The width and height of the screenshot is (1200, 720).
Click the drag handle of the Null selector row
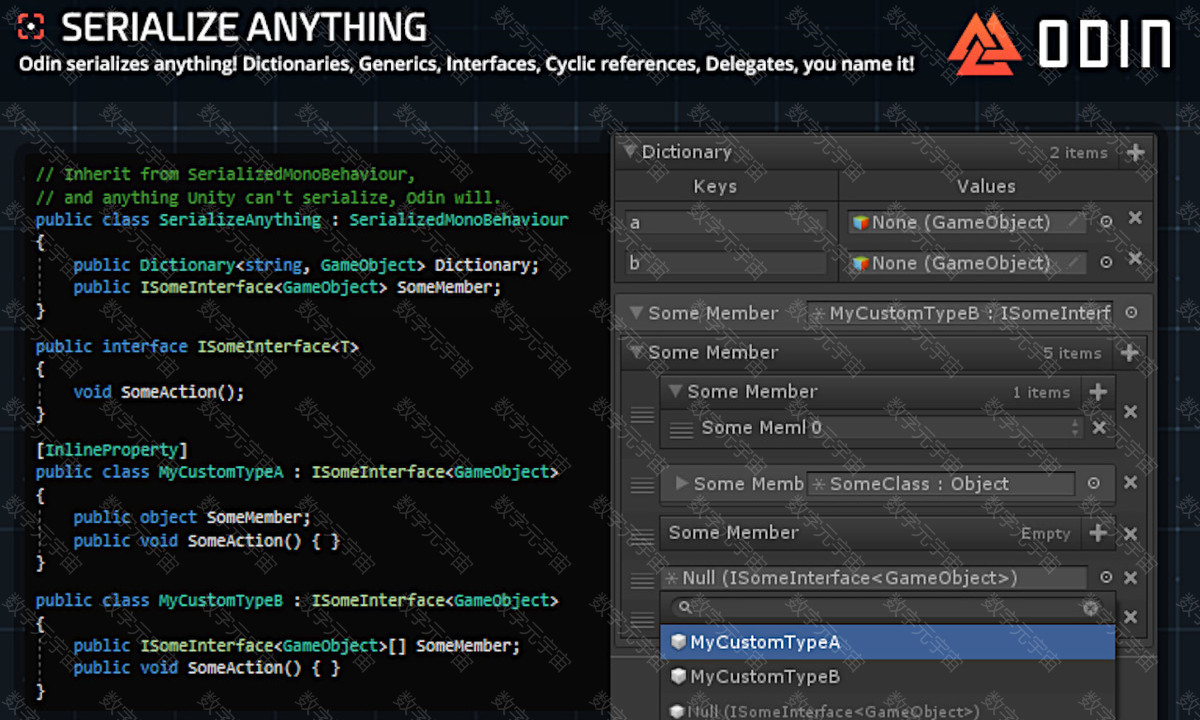642,579
